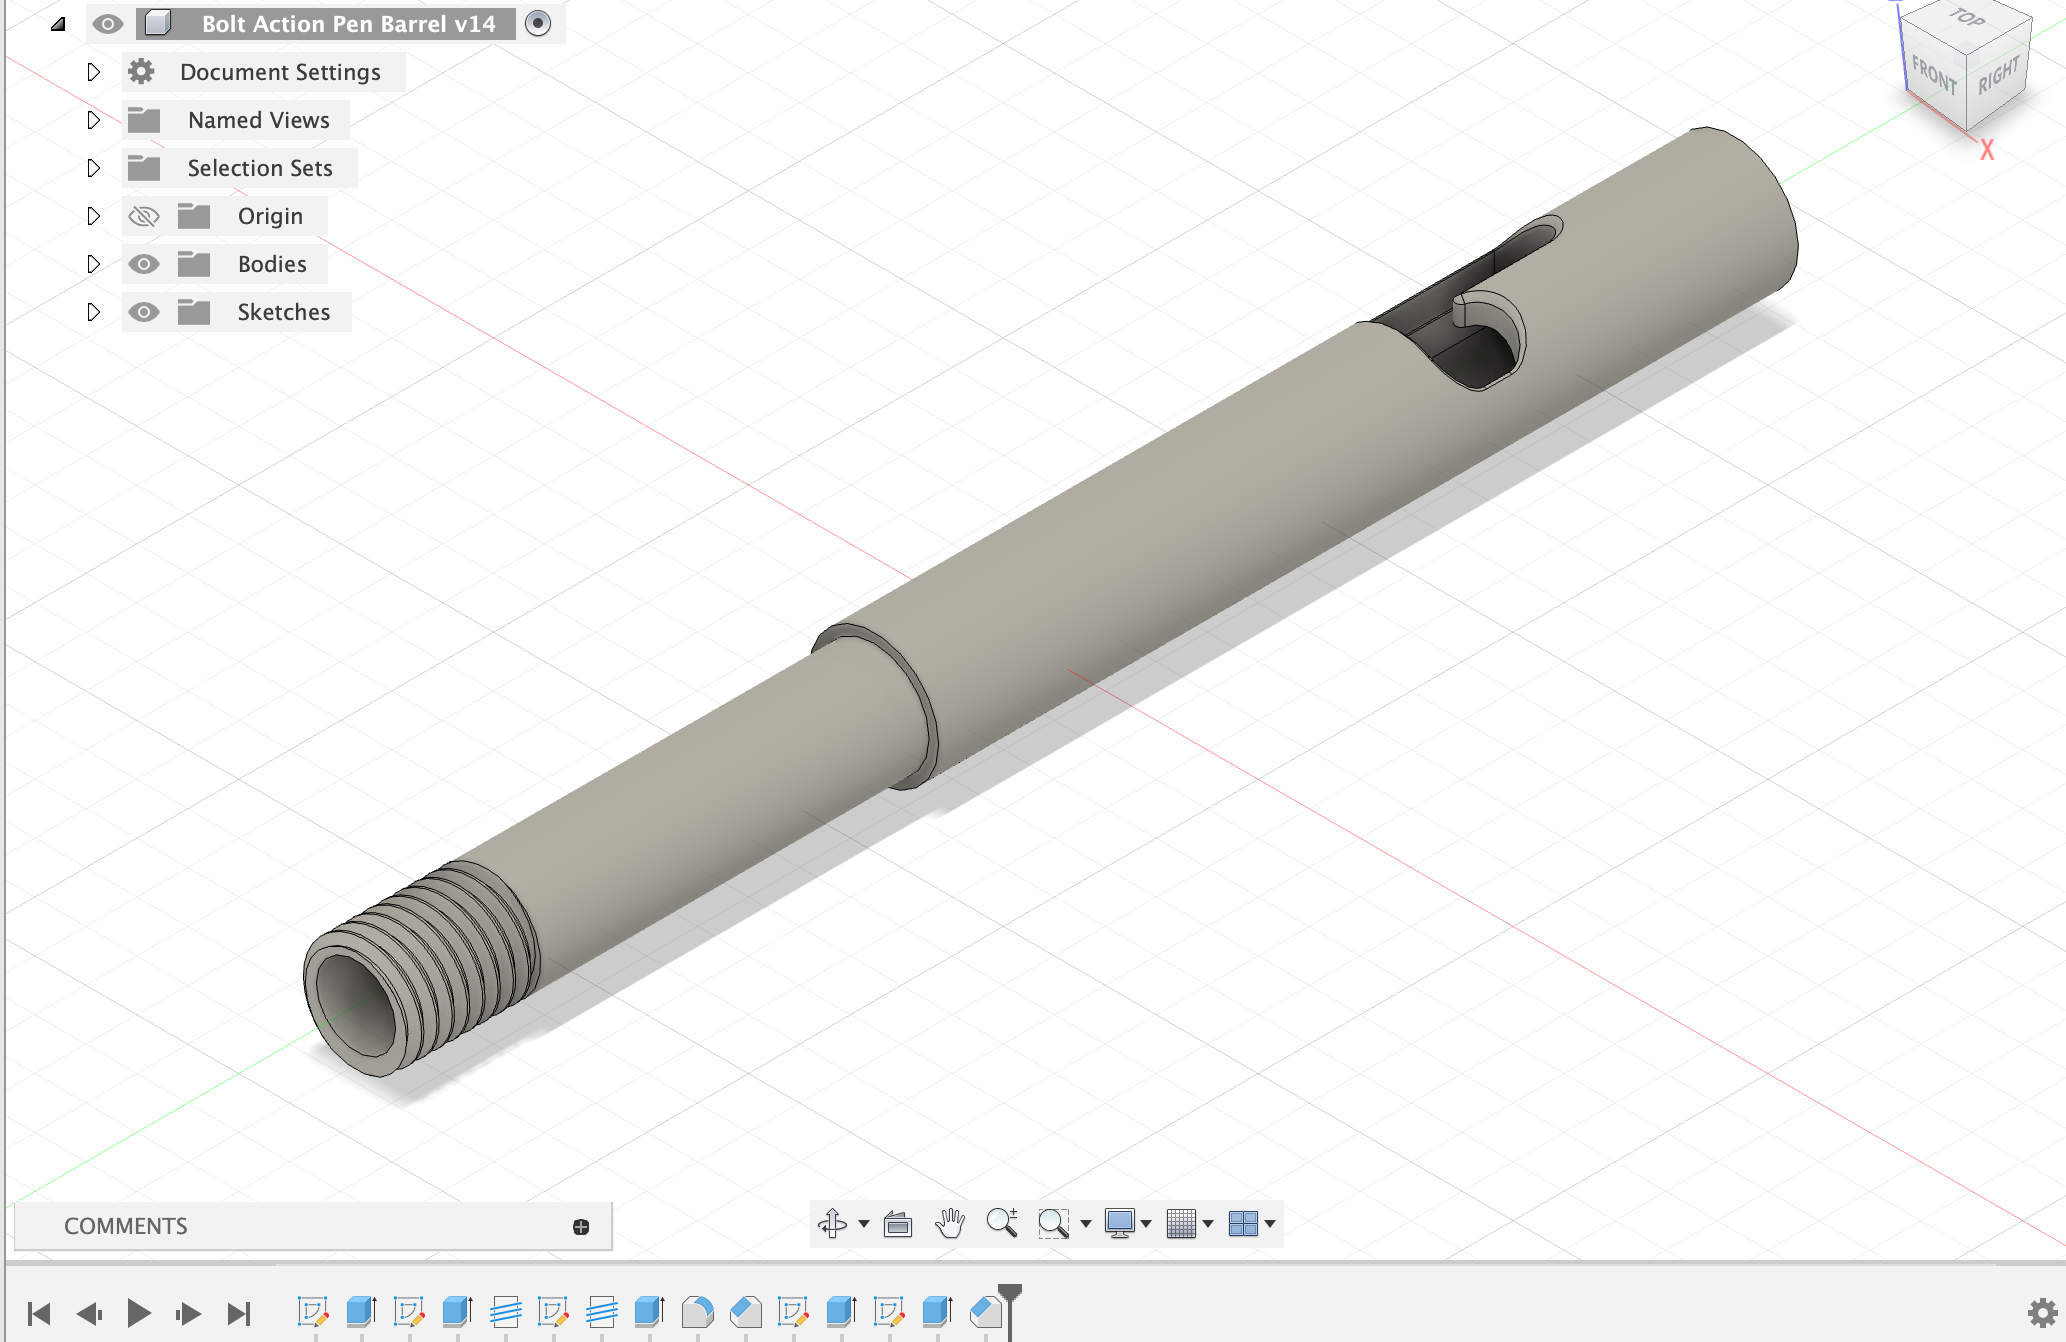Select the Fillet feature in timeline
The height and width of the screenshot is (1342, 2066).
point(697,1311)
